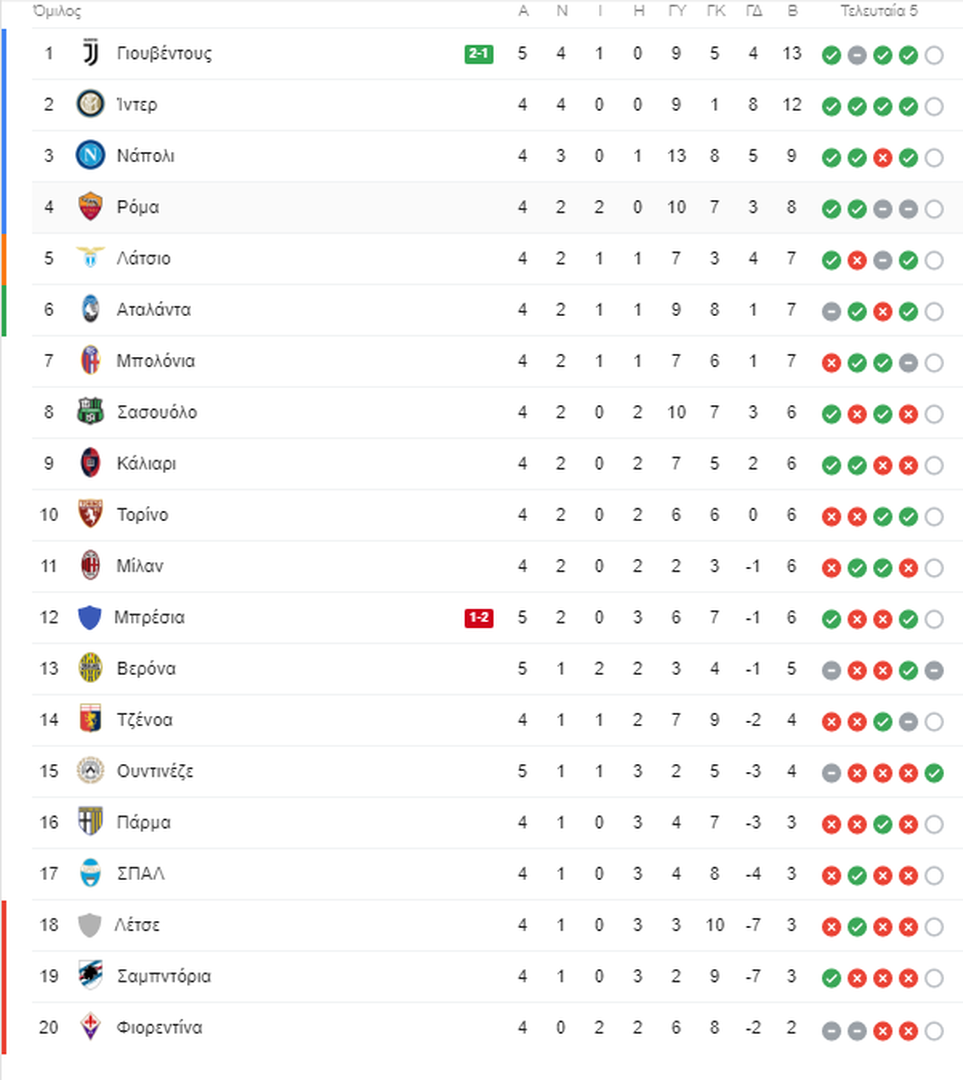Viewport: 963px width, 1080px height.
Task: Click the Sampdoria club logo
Action: click(x=90, y=975)
